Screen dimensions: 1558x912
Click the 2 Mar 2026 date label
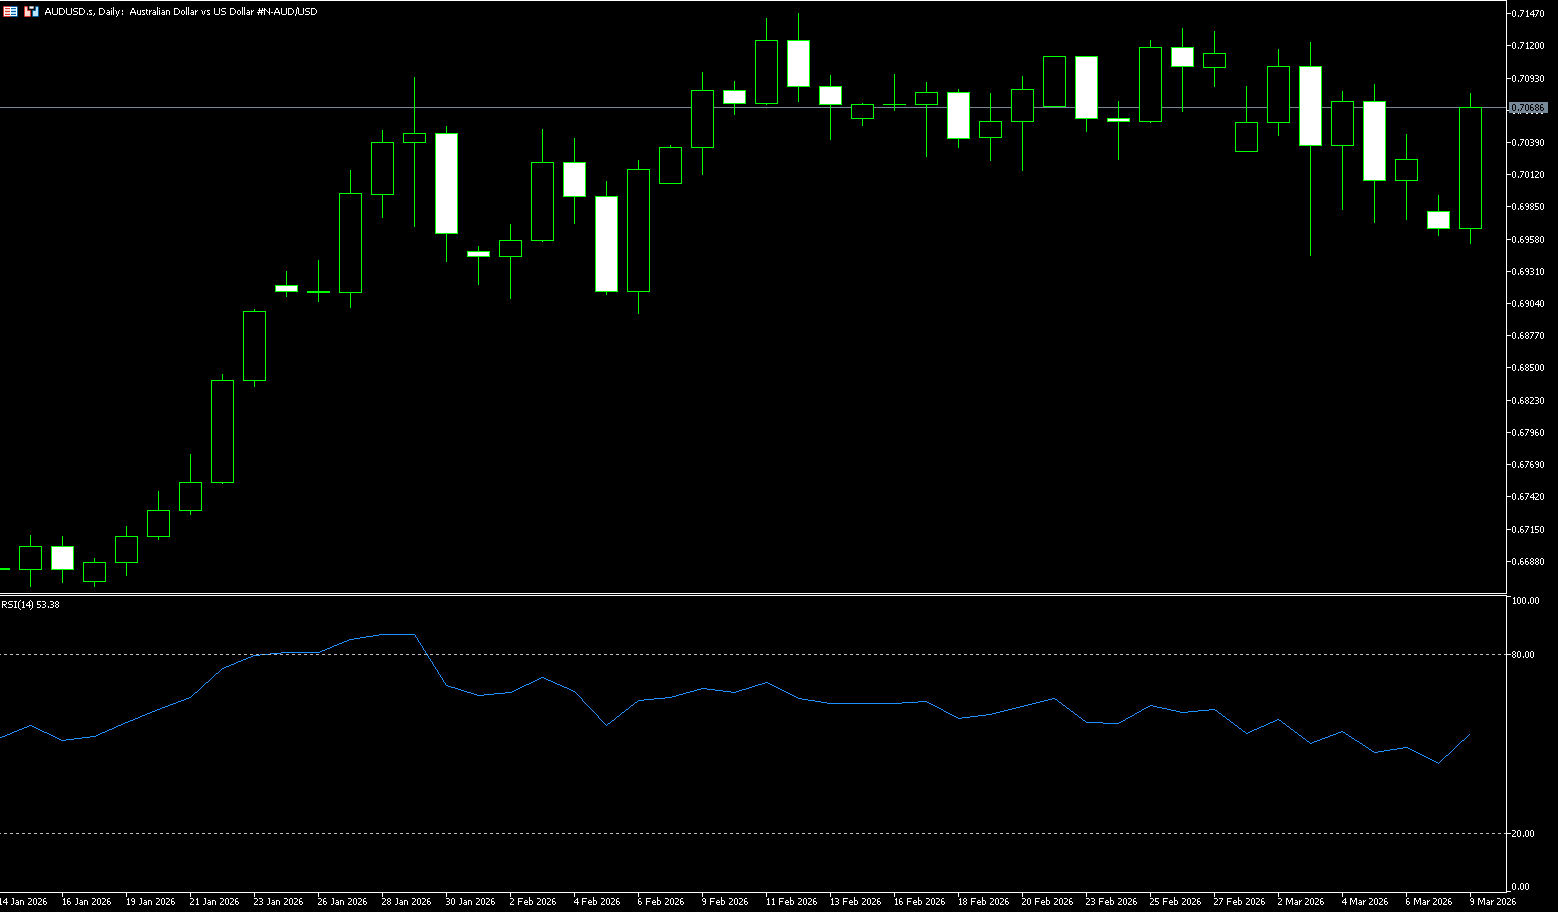(x=1300, y=902)
